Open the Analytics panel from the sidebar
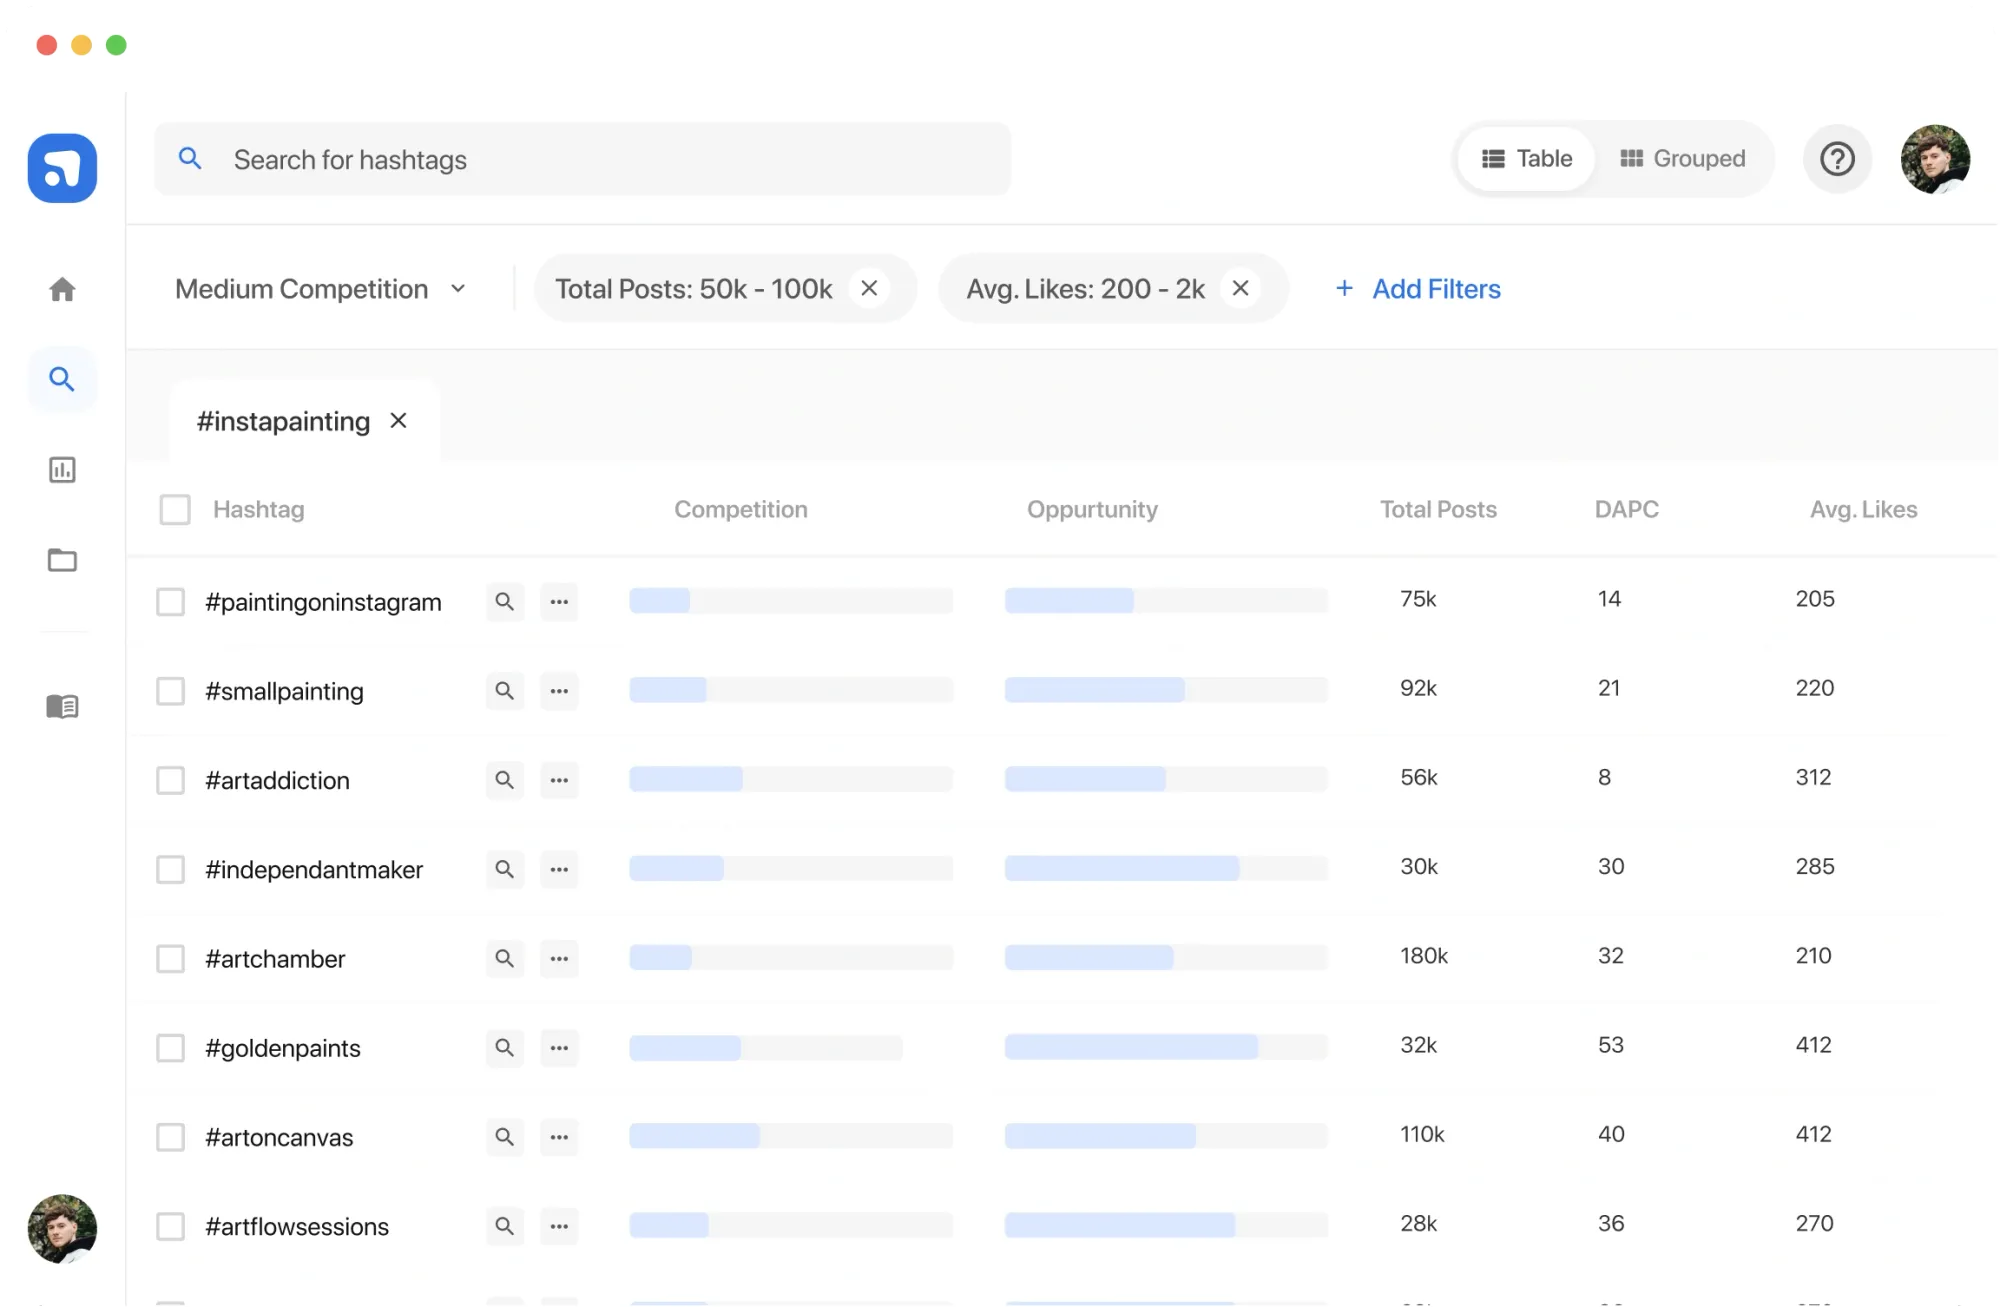The height and width of the screenshot is (1307, 2000). [x=62, y=469]
